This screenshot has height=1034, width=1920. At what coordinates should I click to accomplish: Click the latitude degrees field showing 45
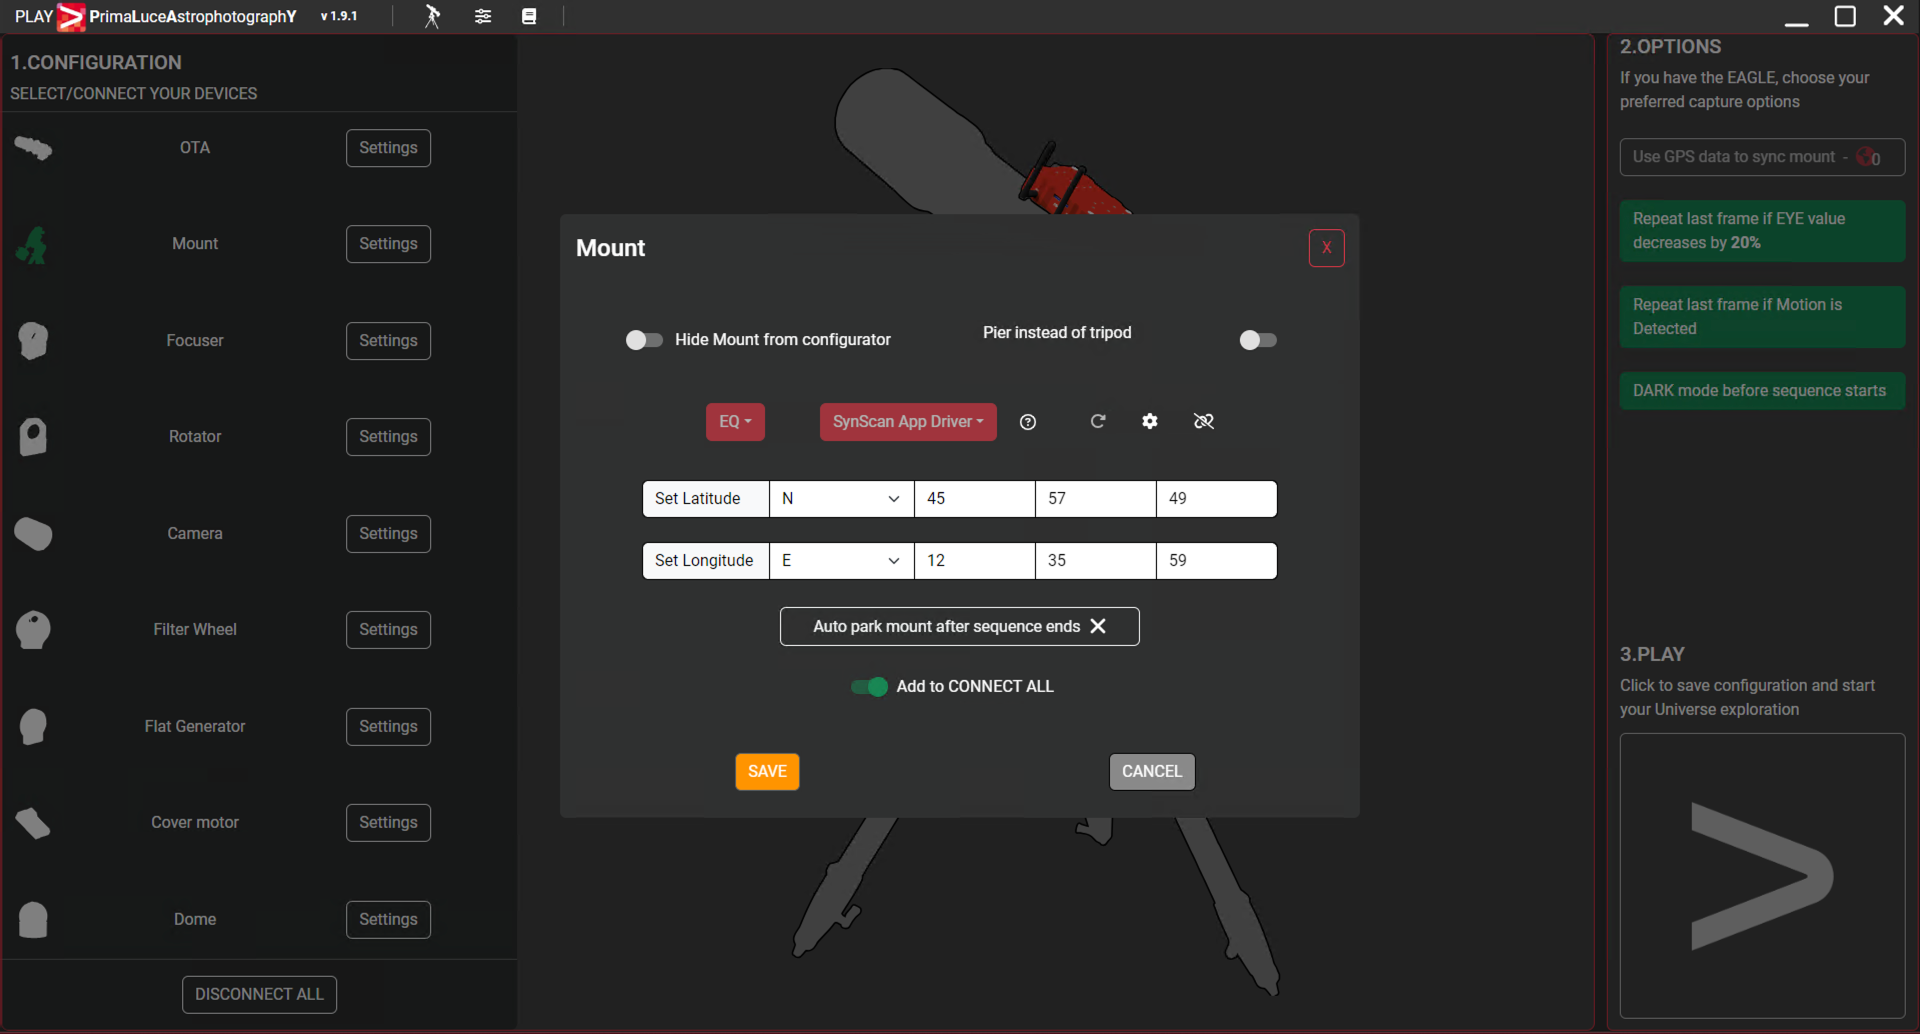coord(975,499)
